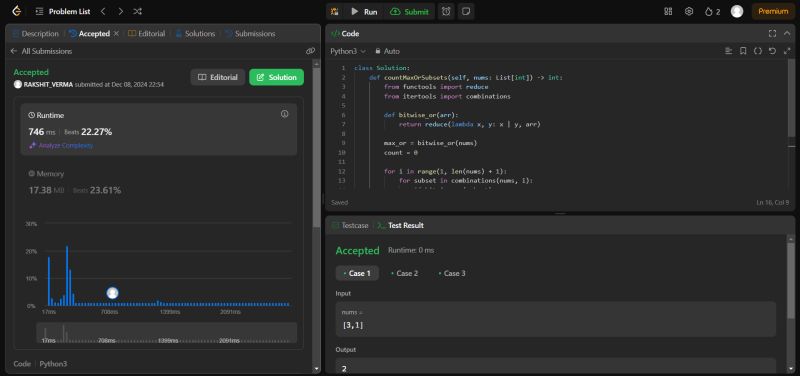Click the format code icon
800x376 pixels.
(x=728, y=51)
